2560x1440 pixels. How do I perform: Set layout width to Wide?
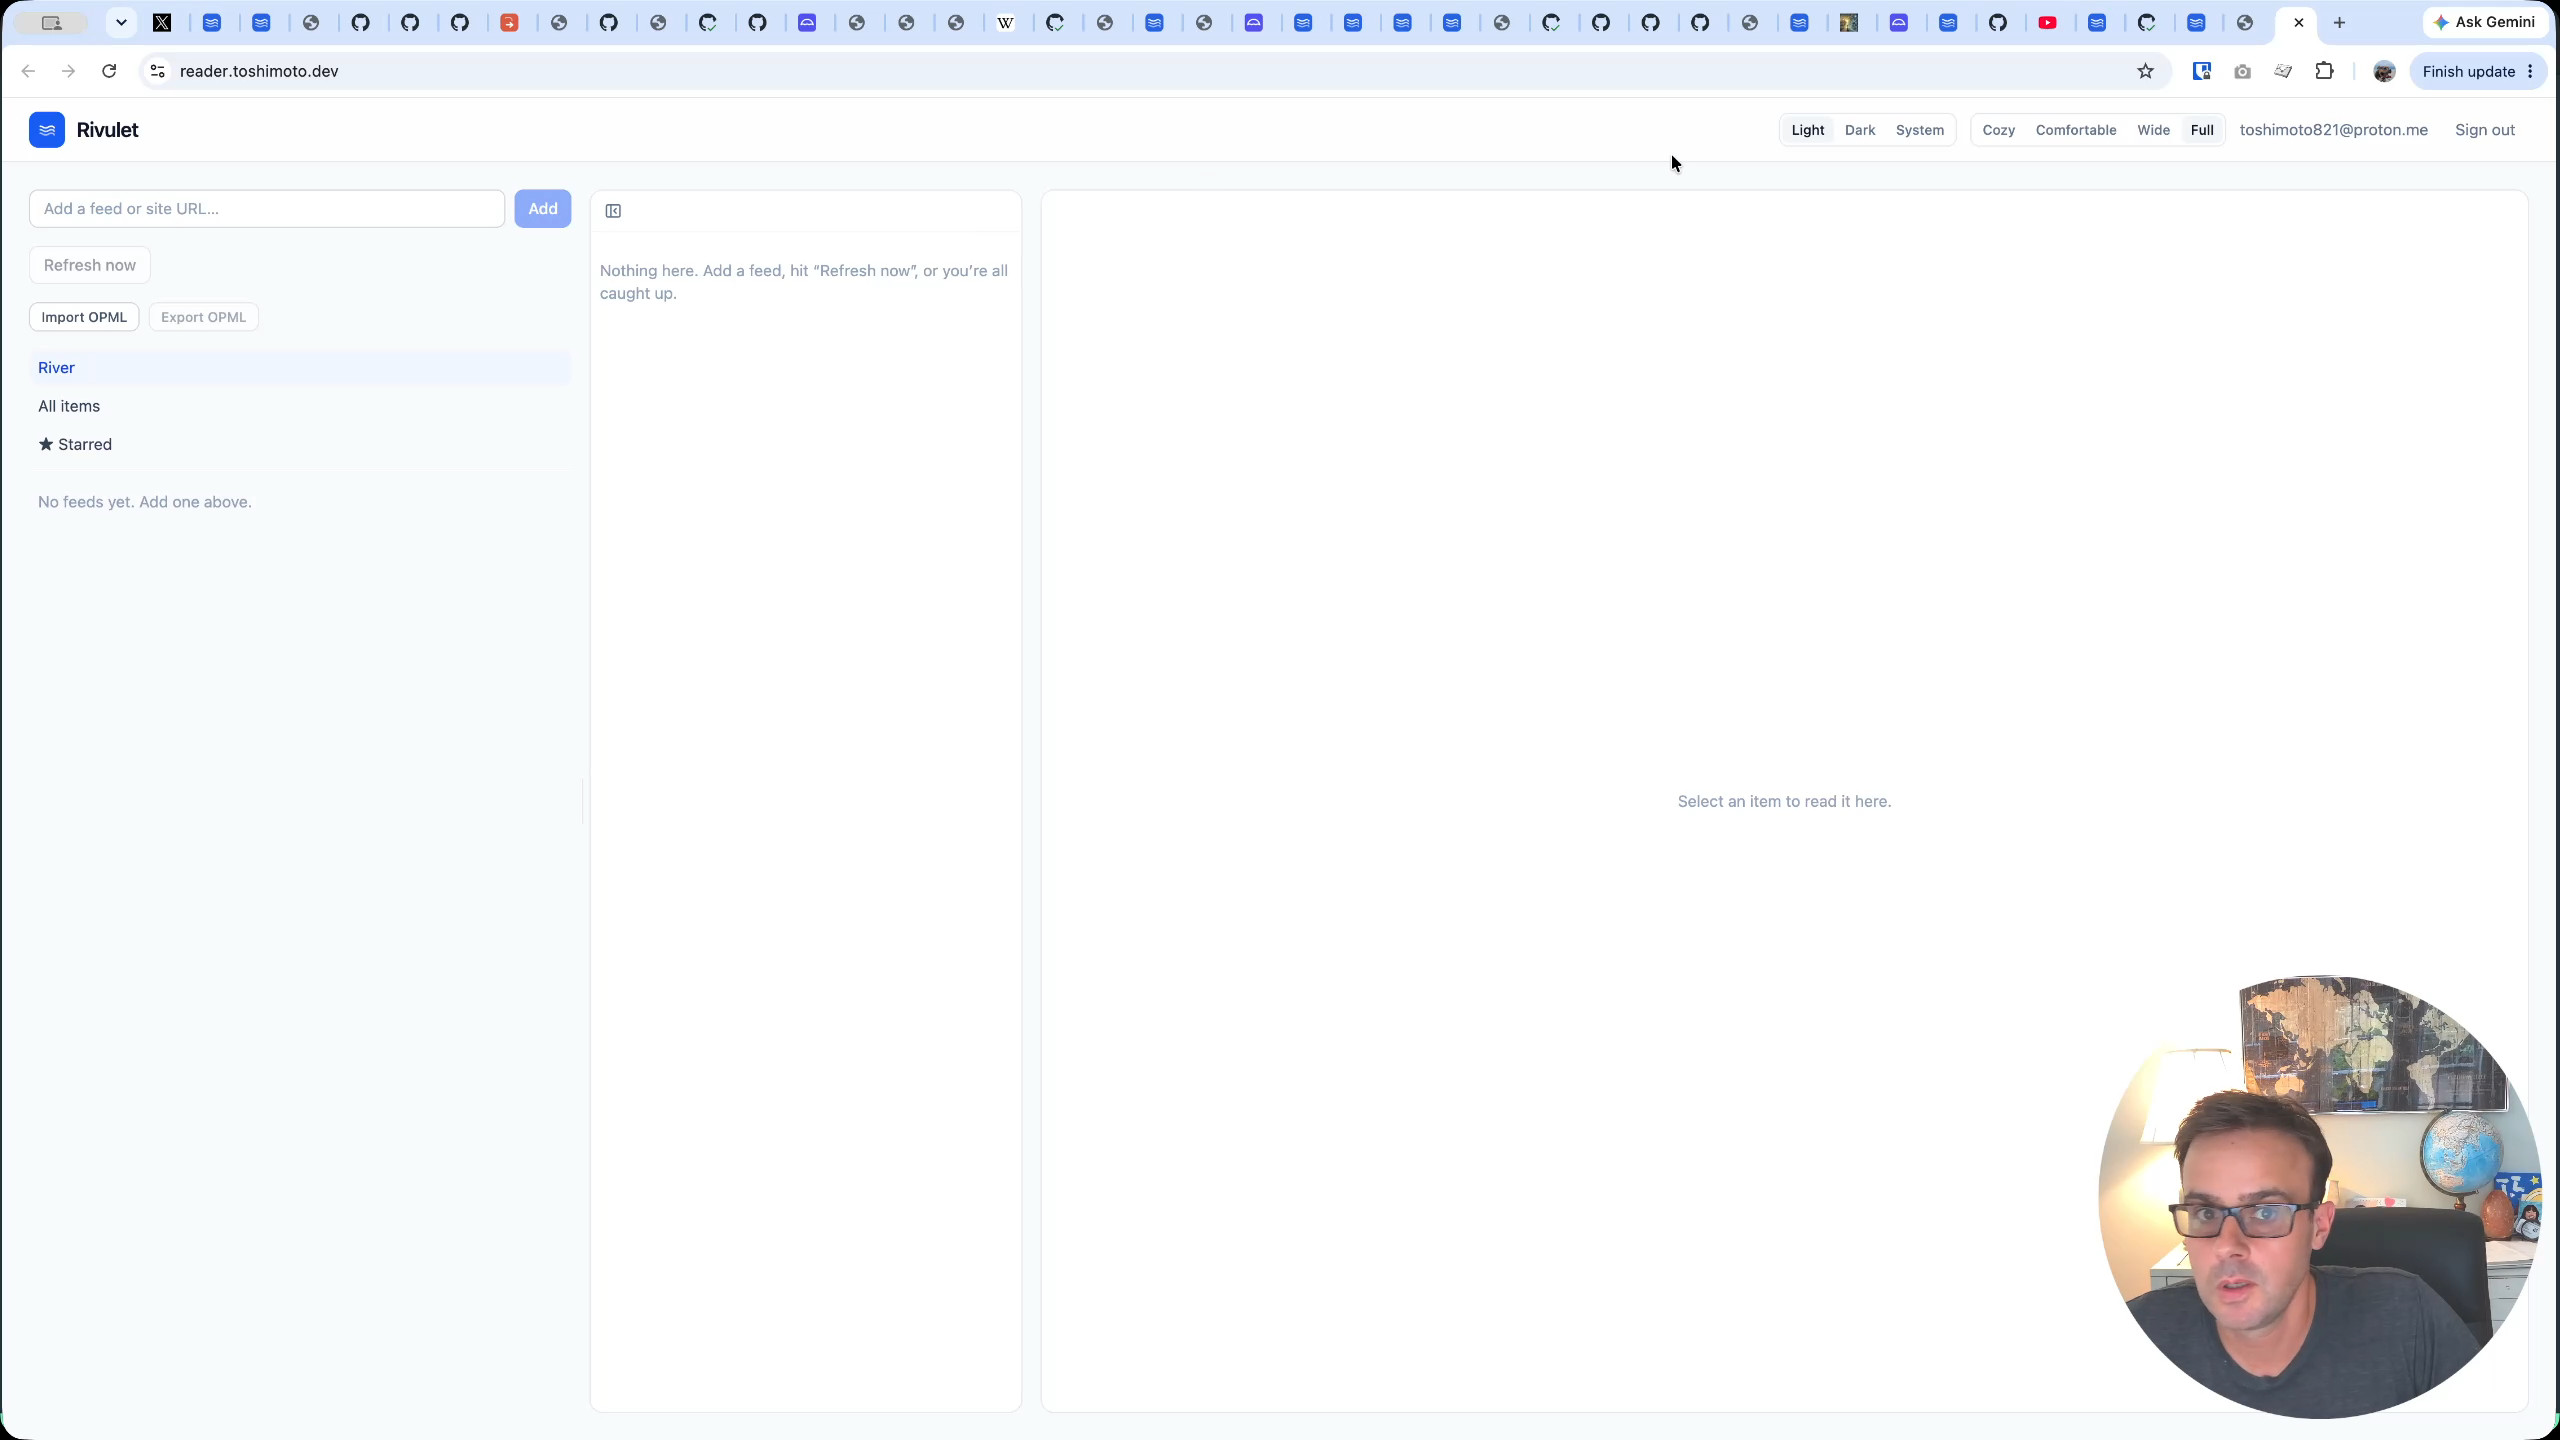[x=2153, y=130]
